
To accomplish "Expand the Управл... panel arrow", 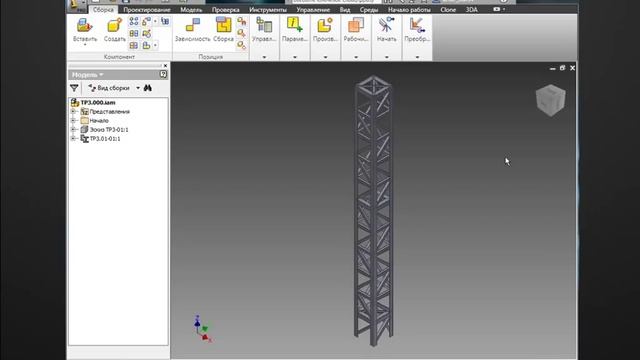I will 264,57.
